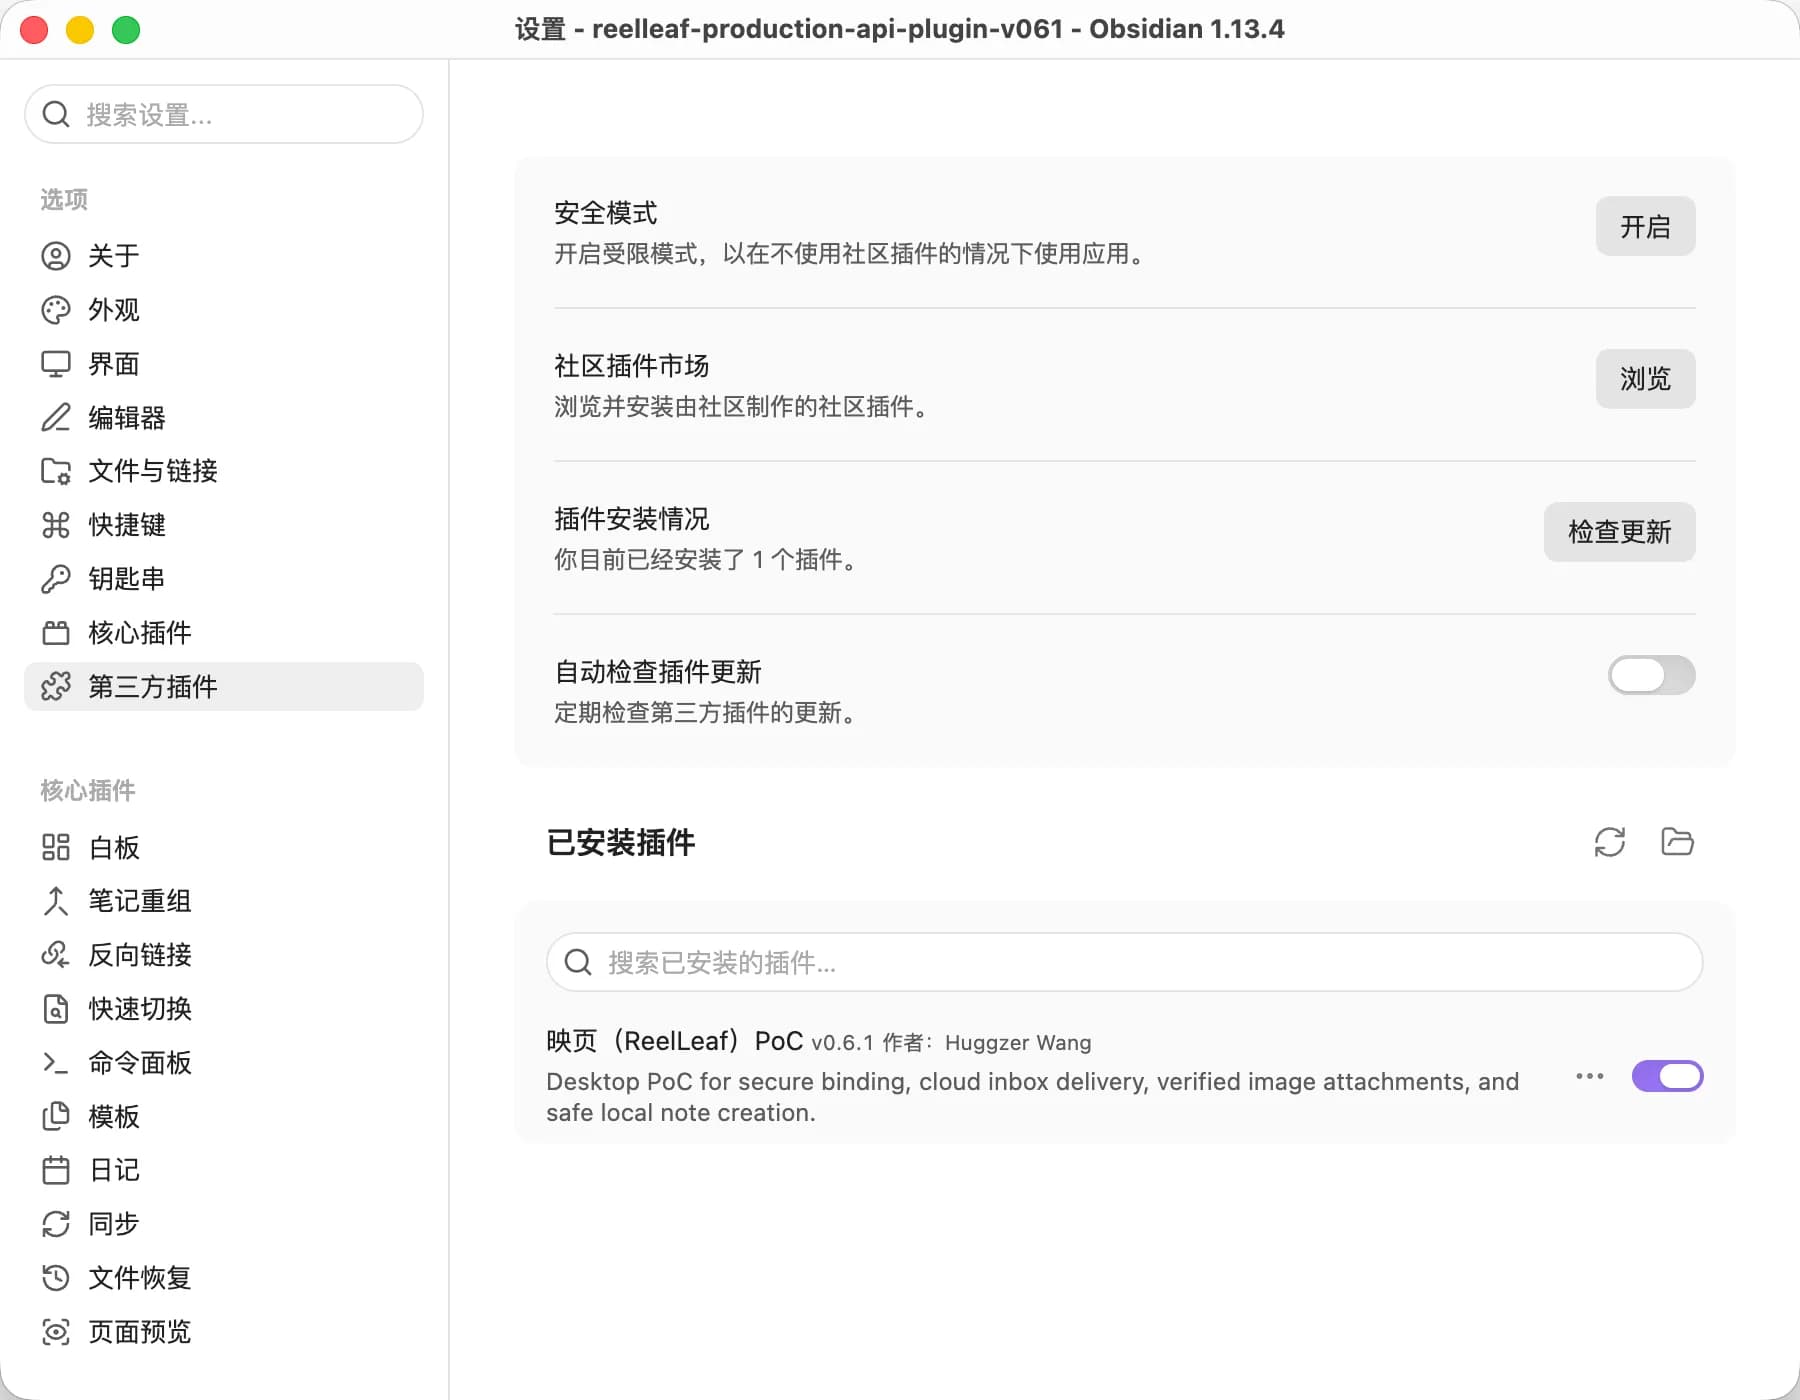Click the 文件恢复 label in the sidebar
The width and height of the screenshot is (1800, 1400).
click(140, 1278)
